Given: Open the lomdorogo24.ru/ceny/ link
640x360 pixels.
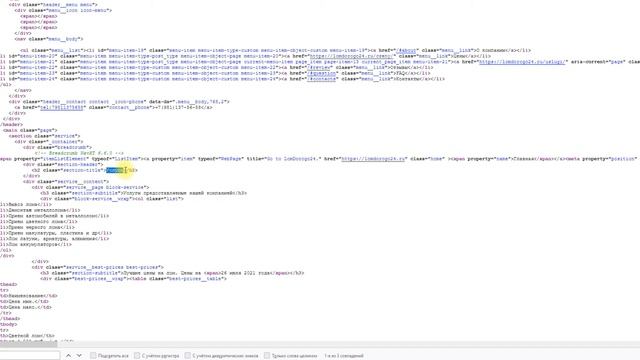Looking at the screenshot, I should click(352, 56).
